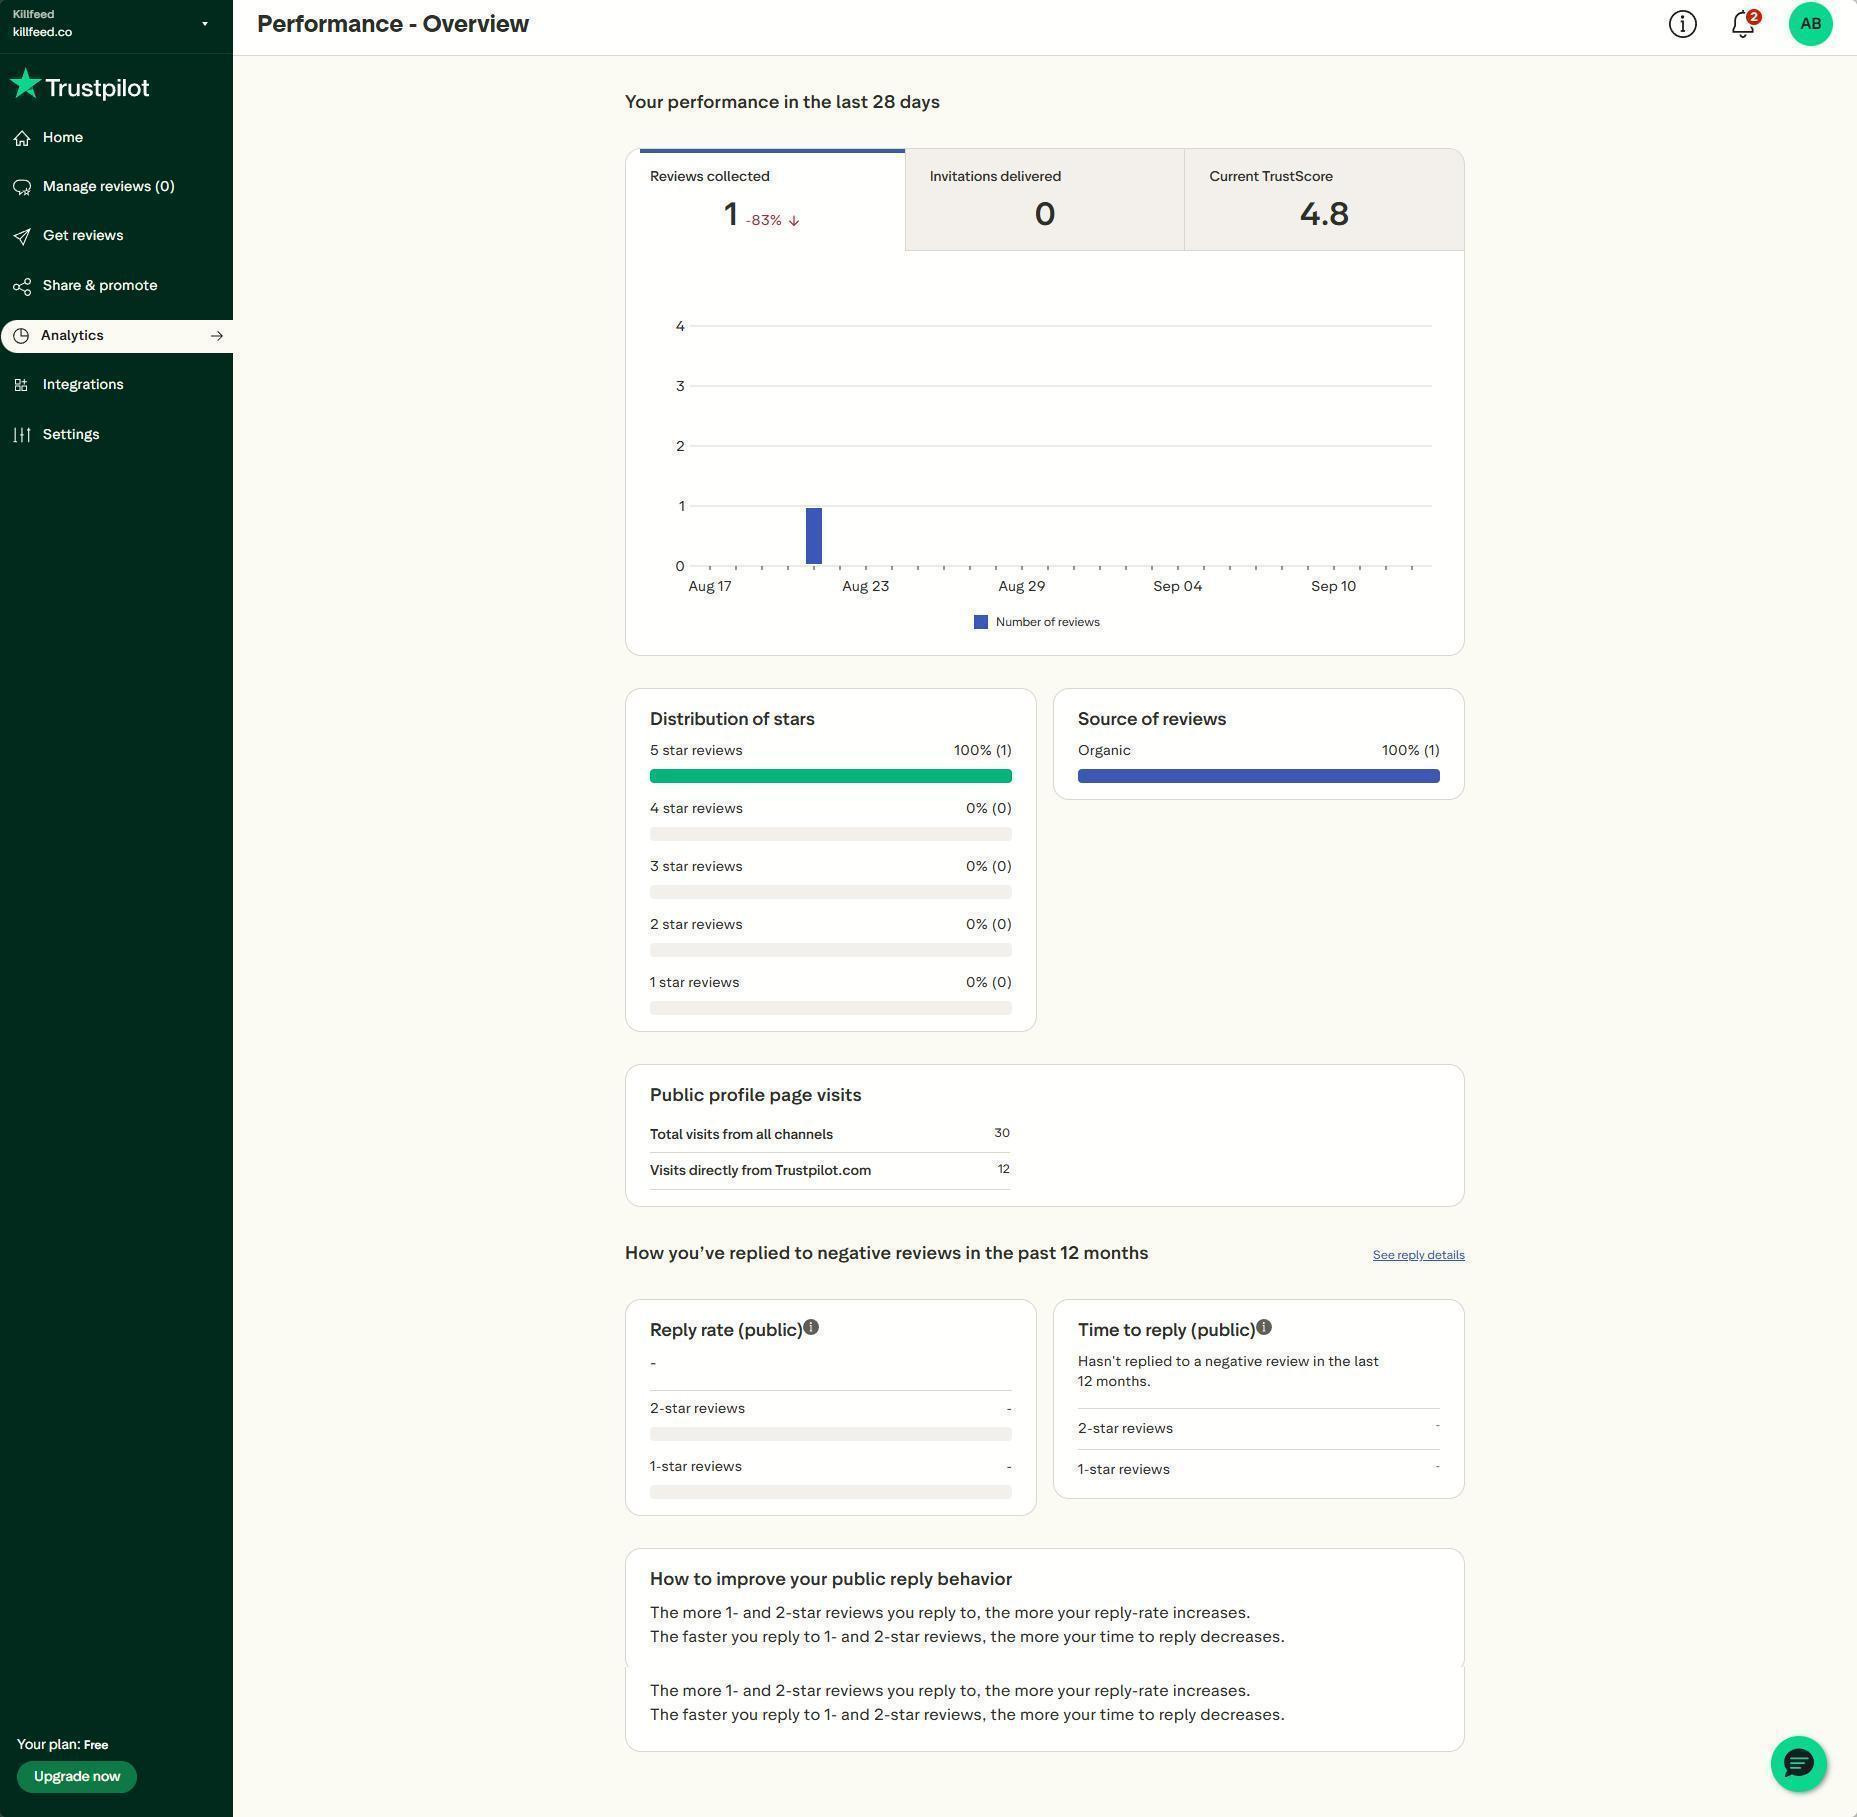This screenshot has height=1817, width=1857.
Task: Click the blue Organic source bar
Action: (1259, 776)
